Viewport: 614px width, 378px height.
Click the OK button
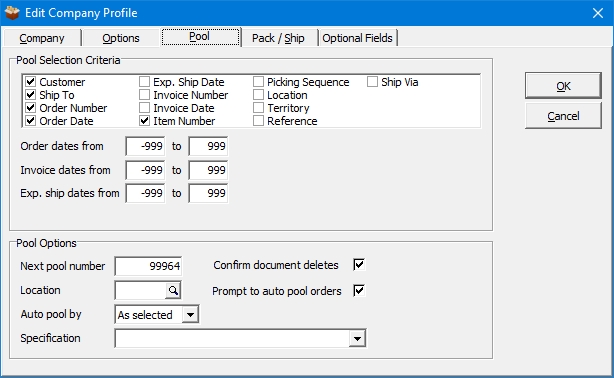tap(563, 86)
